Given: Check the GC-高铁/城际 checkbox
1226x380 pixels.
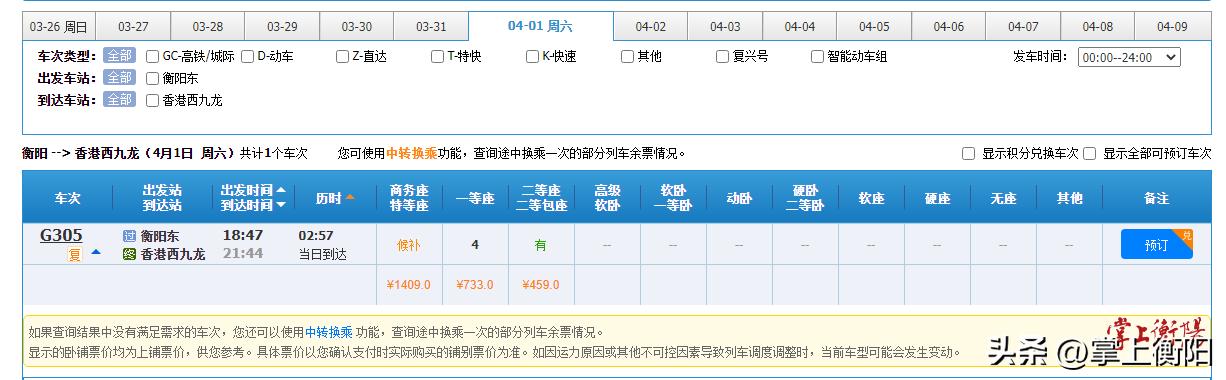Looking at the screenshot, I should [x=153, y=57].
